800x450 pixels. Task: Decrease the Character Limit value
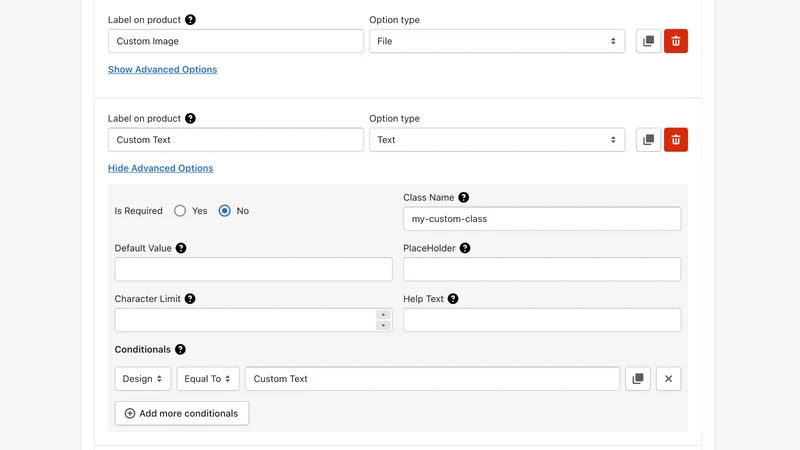point(383,326)
